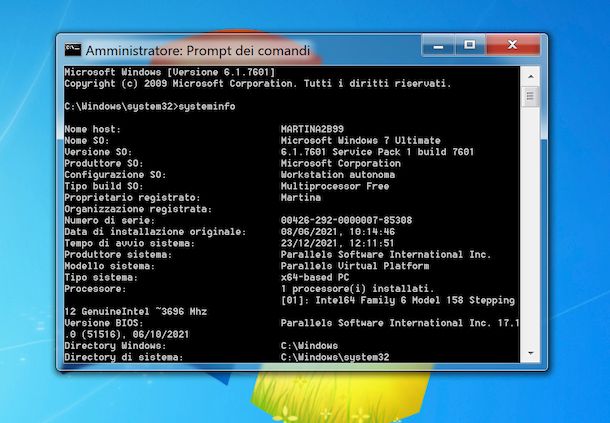Click the title text 'Amministratore: Prompt dei comandi'
Screen dimensions: 610x423
tap(198, 51)
